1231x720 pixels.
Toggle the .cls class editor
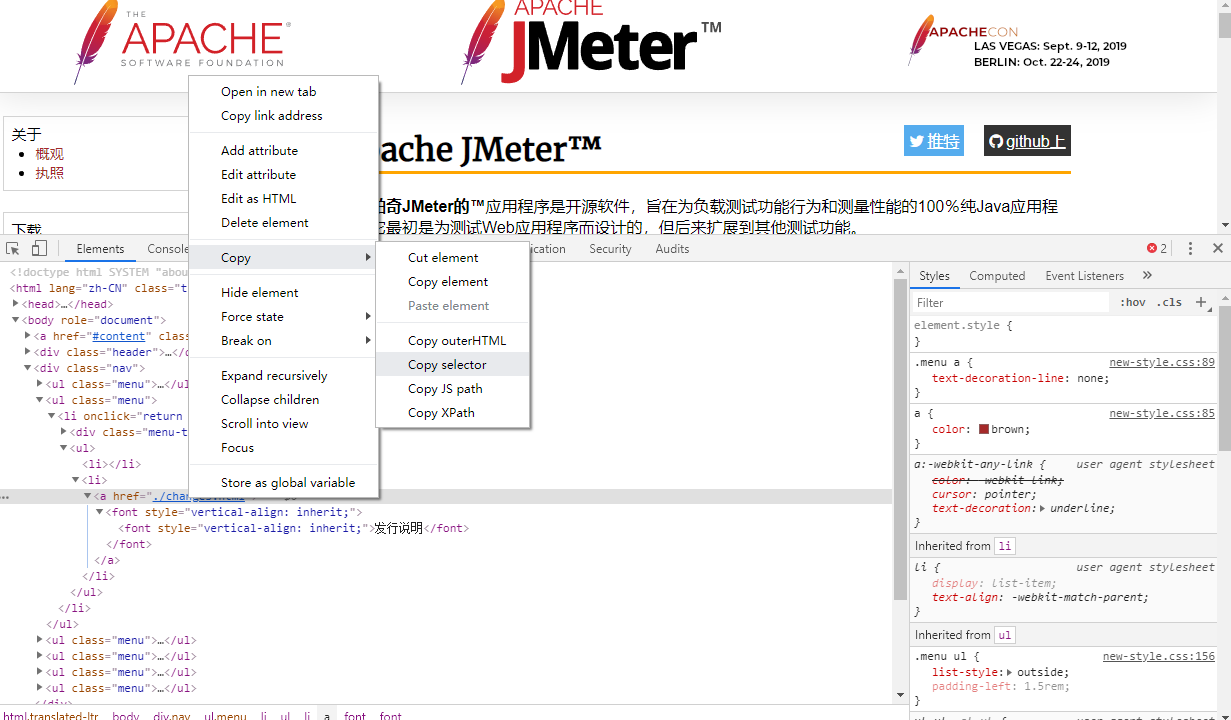[1171, 302]
